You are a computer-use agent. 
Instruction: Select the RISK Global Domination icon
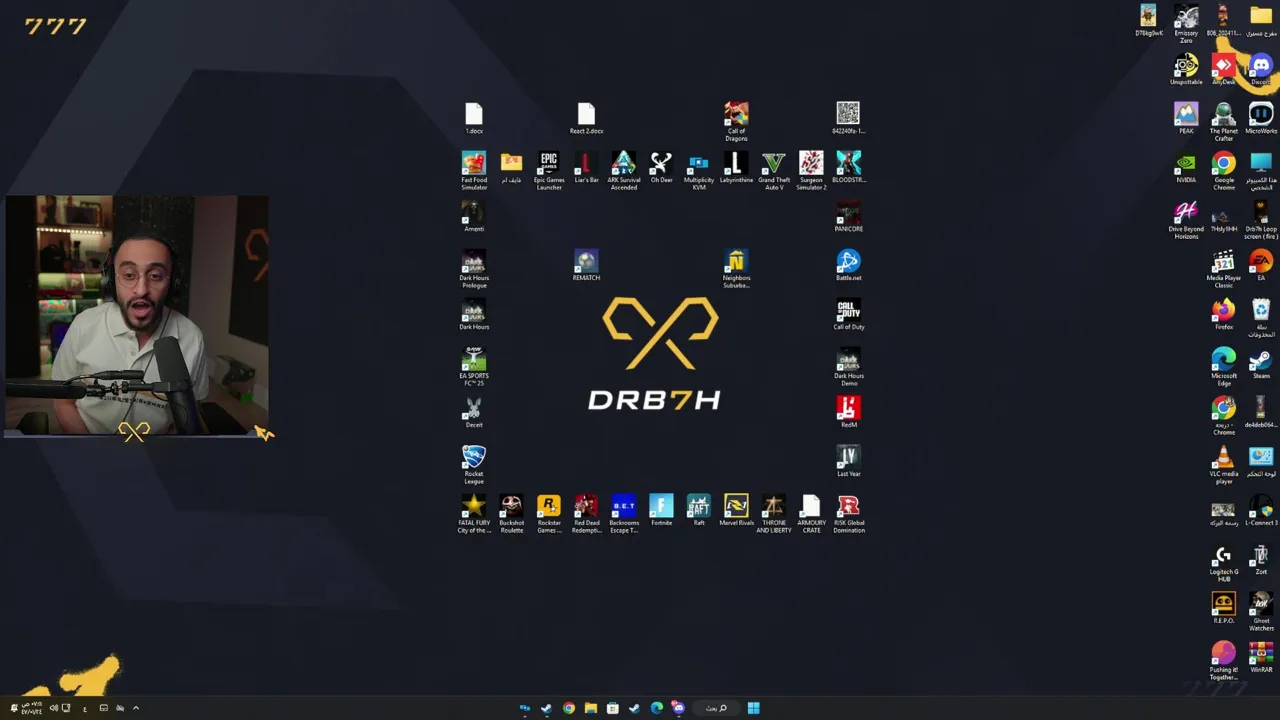(849, 514)
